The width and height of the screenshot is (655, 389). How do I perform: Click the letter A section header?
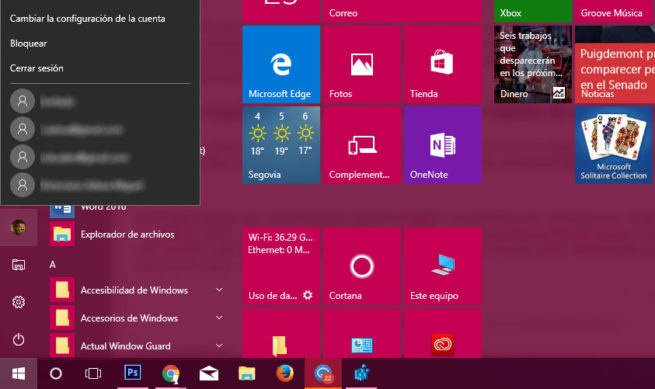53,264
